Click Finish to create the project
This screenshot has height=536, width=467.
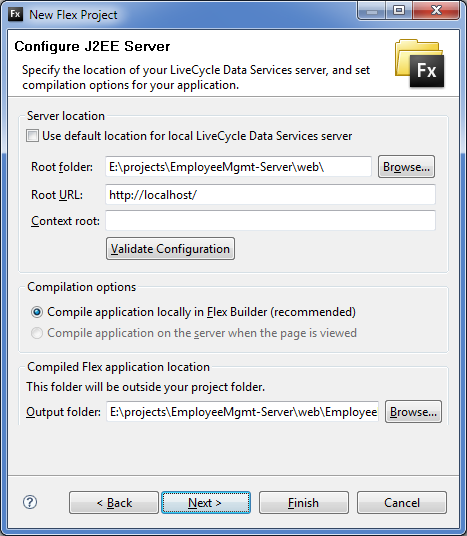point(304,502)
